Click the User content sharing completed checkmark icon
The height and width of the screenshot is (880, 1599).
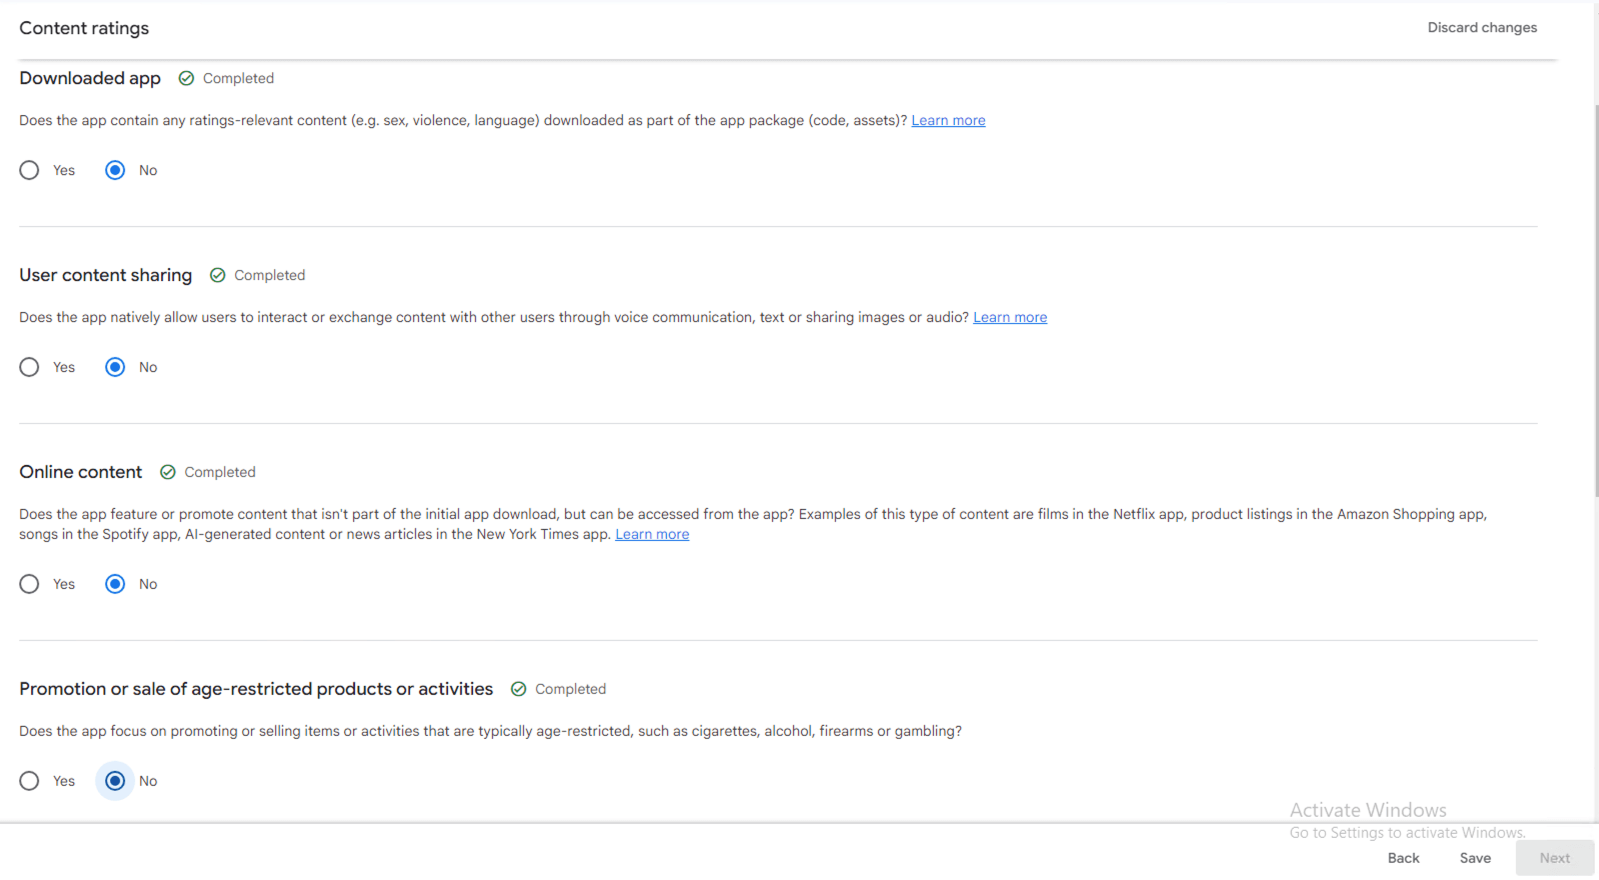pyautogui.click(x=217, y=275)
